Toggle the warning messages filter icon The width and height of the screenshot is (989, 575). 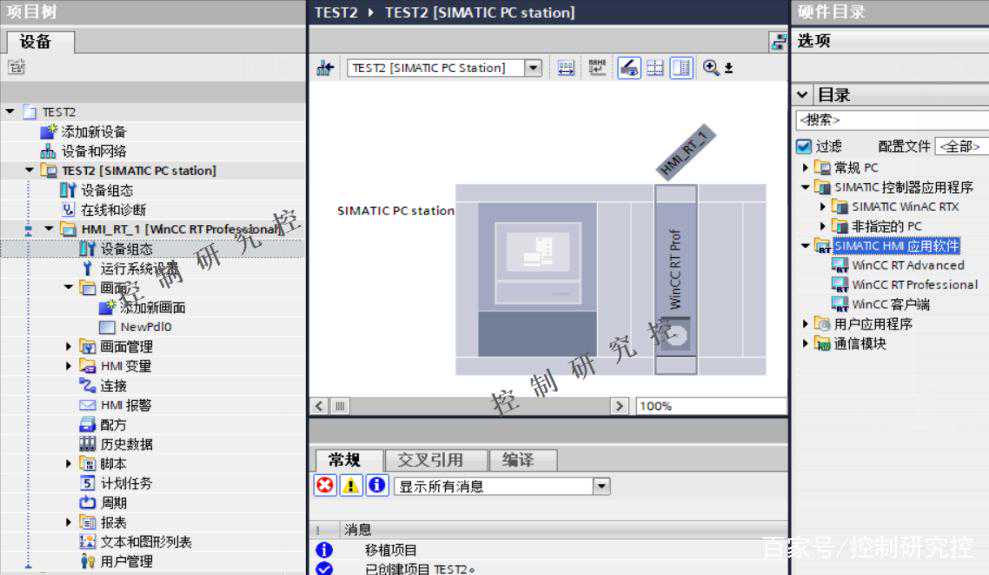tap(351, 486)
